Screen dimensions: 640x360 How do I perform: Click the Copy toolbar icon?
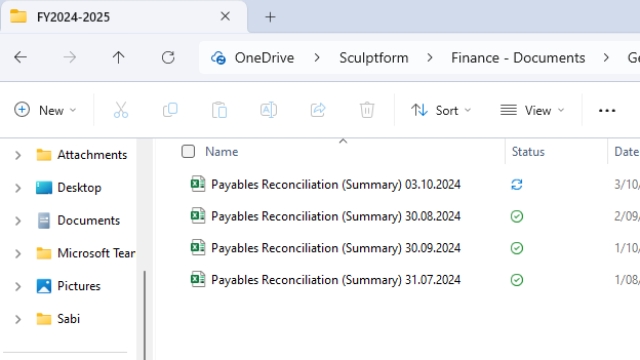point(170,110)
